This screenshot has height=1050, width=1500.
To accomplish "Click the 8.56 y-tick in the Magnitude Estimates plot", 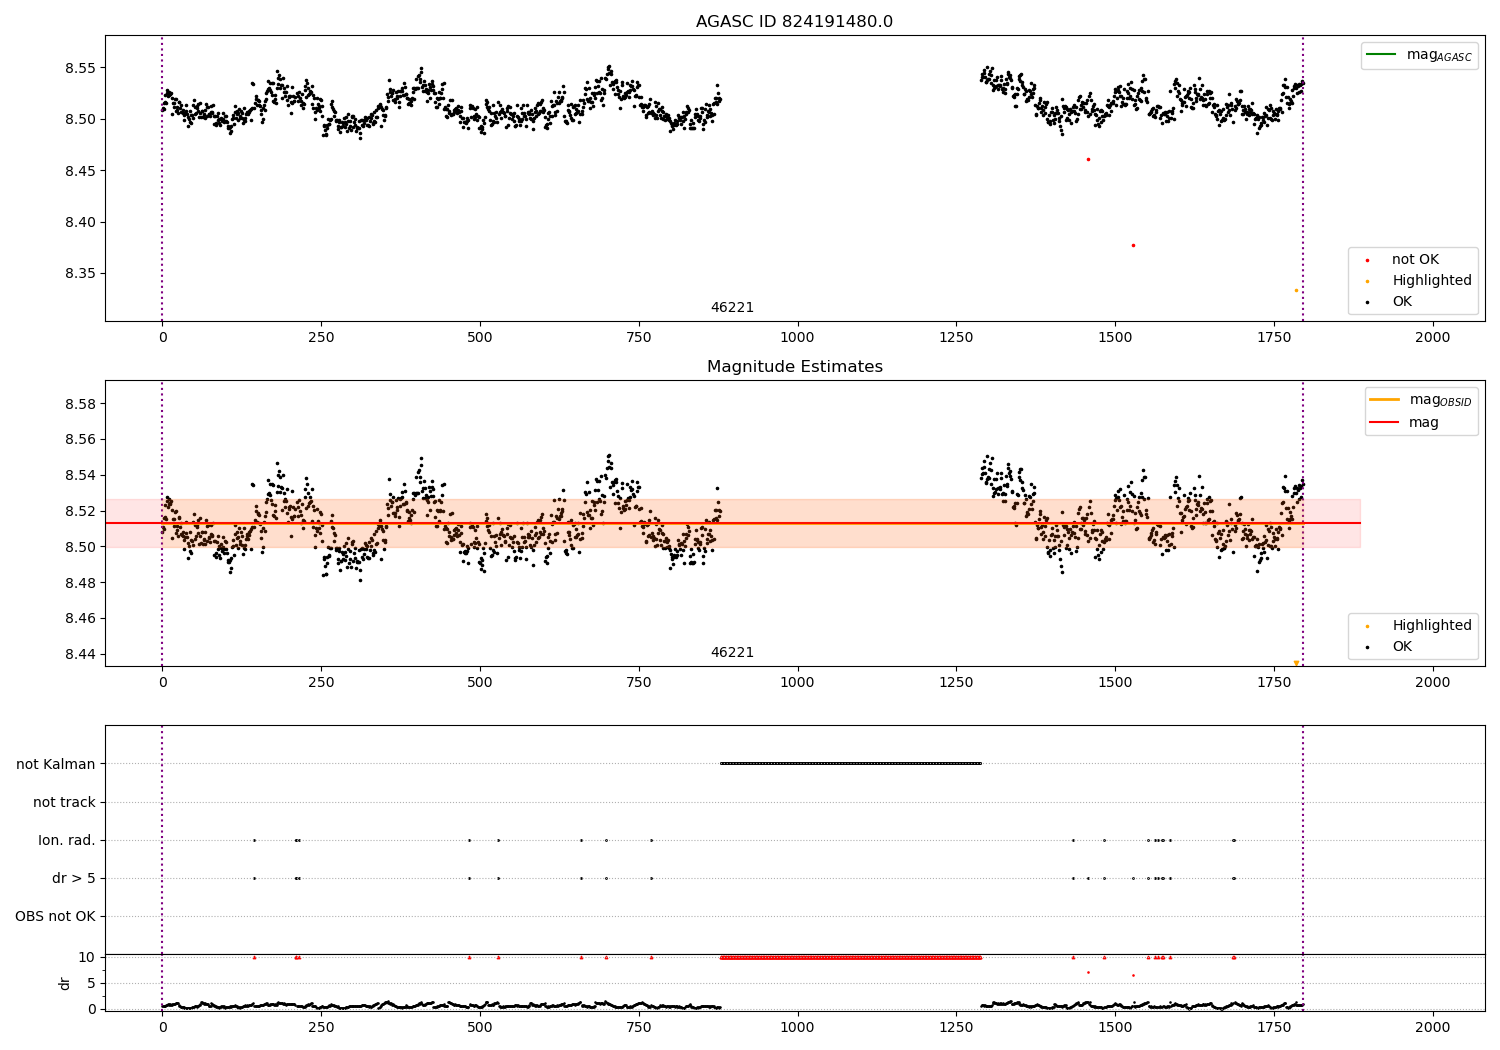I will click(79, 439).
